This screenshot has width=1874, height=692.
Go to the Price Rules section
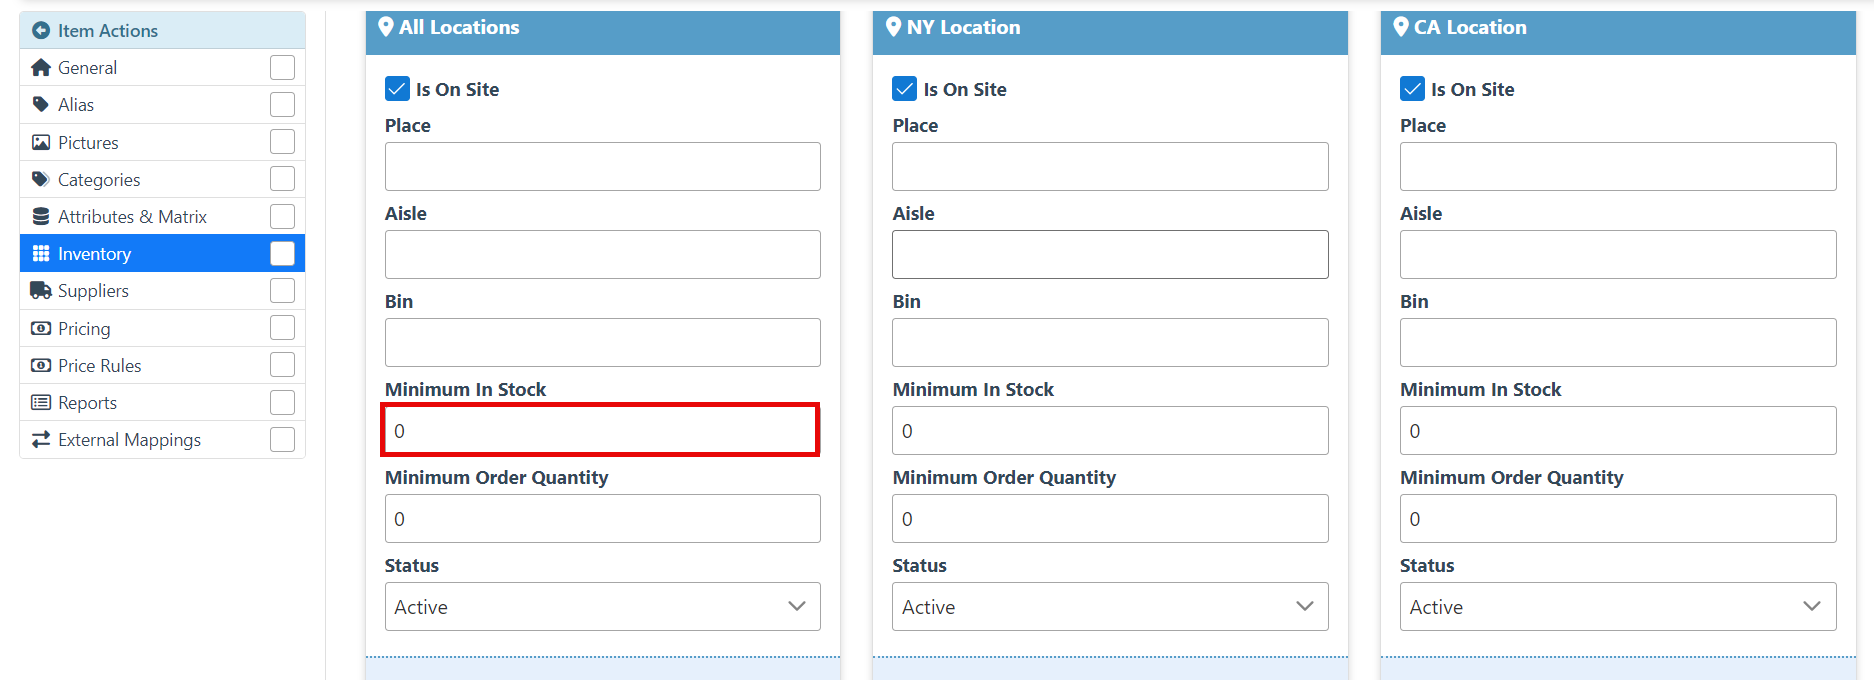tap(100, 366)
